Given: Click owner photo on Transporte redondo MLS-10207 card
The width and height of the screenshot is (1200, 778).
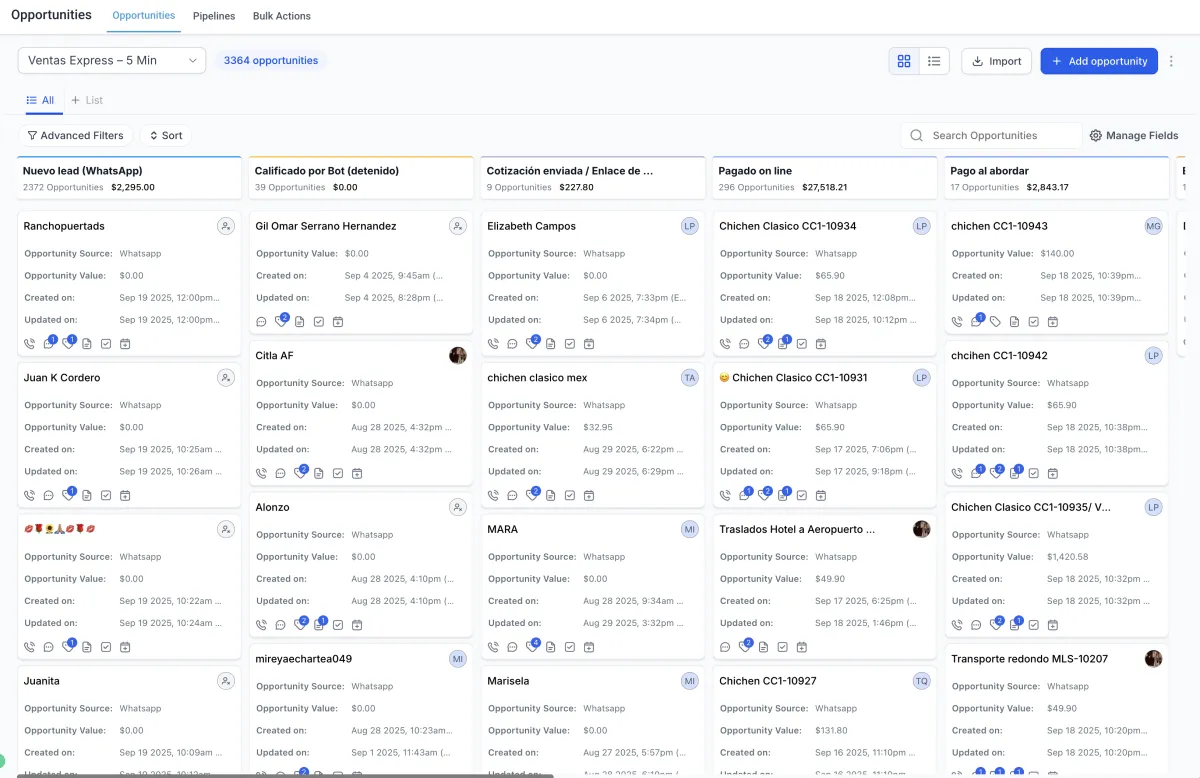Looking at the screenshot, I should pos(1154,659).
